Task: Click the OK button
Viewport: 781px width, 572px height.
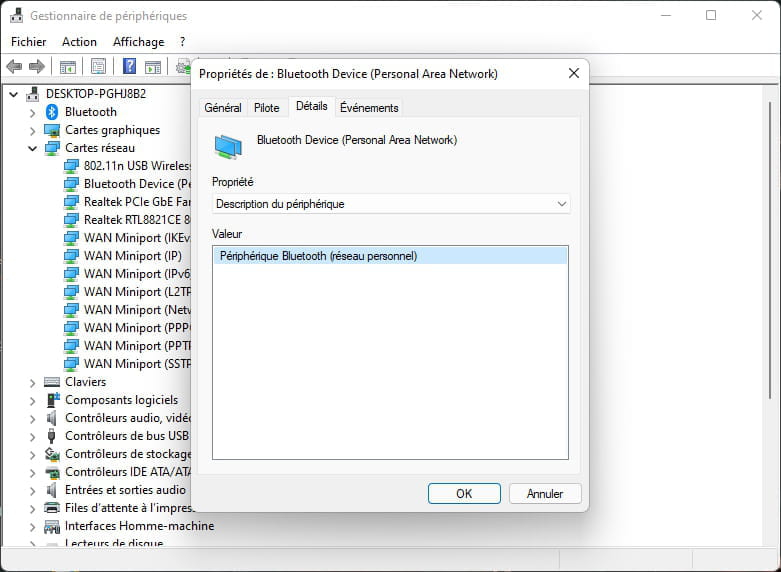Action: point(464,493)
